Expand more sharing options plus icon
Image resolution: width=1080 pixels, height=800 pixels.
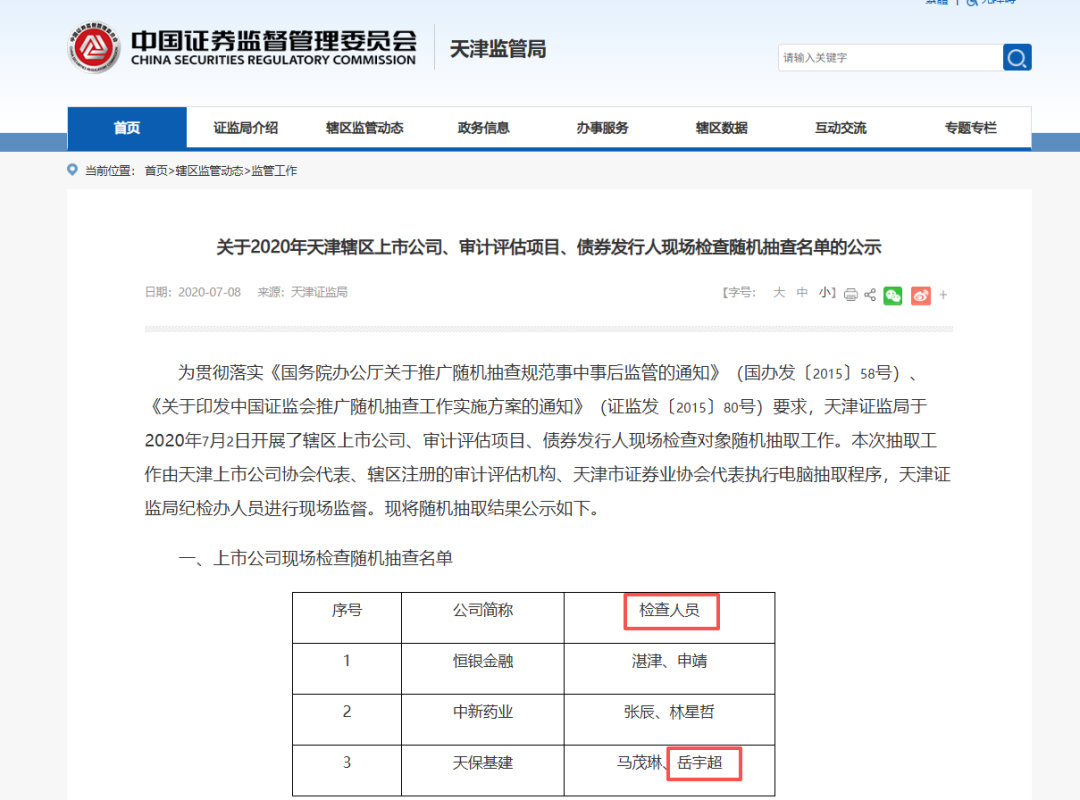[943, 295]
